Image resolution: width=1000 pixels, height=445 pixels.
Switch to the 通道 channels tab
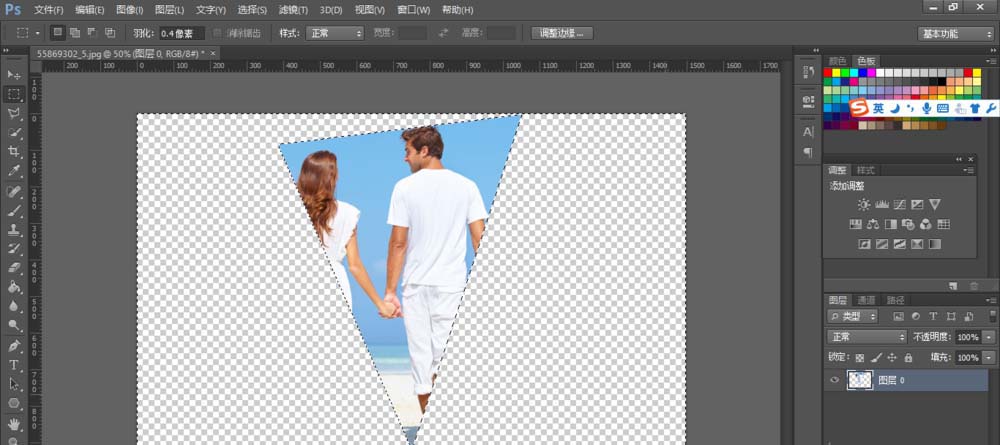click(866, 300)
